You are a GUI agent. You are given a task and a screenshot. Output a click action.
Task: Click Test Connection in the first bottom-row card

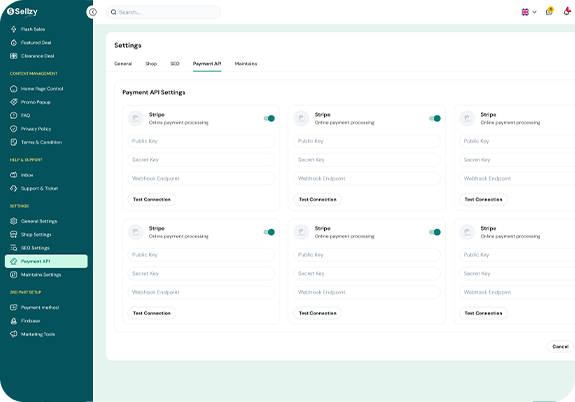[x=152, y=313]
